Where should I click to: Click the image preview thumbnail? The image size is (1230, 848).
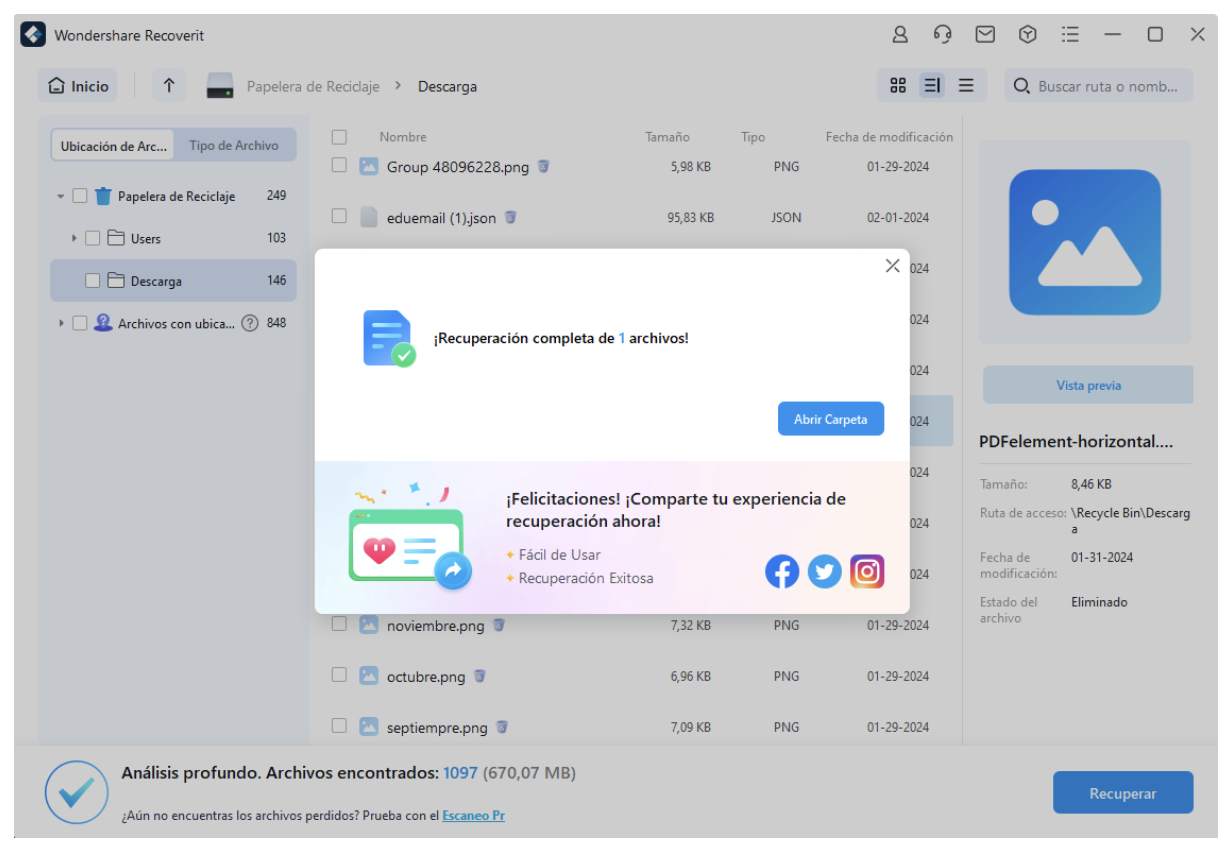(x=1085, y=242)
